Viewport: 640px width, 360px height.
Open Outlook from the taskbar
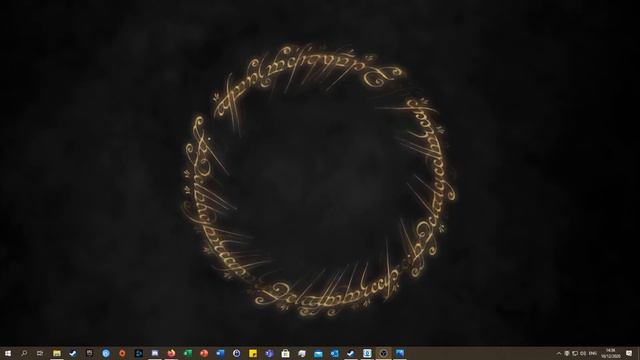tap(334, 353)
